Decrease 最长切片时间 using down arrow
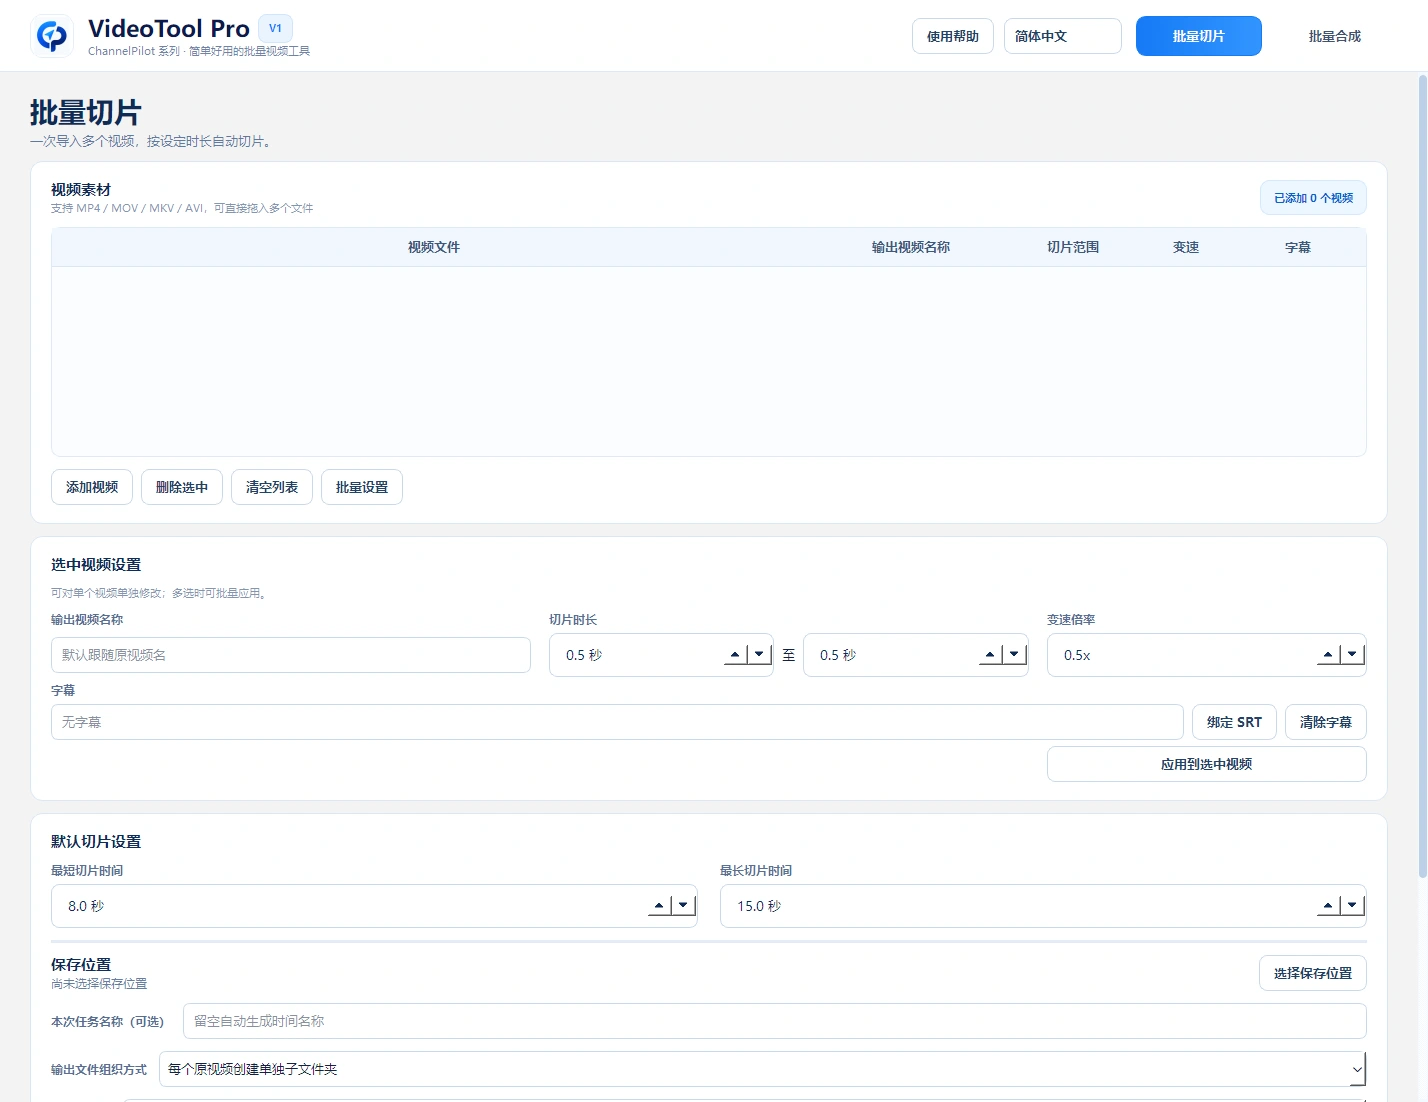The image size is (1428, 1102). click(1353, 906)
